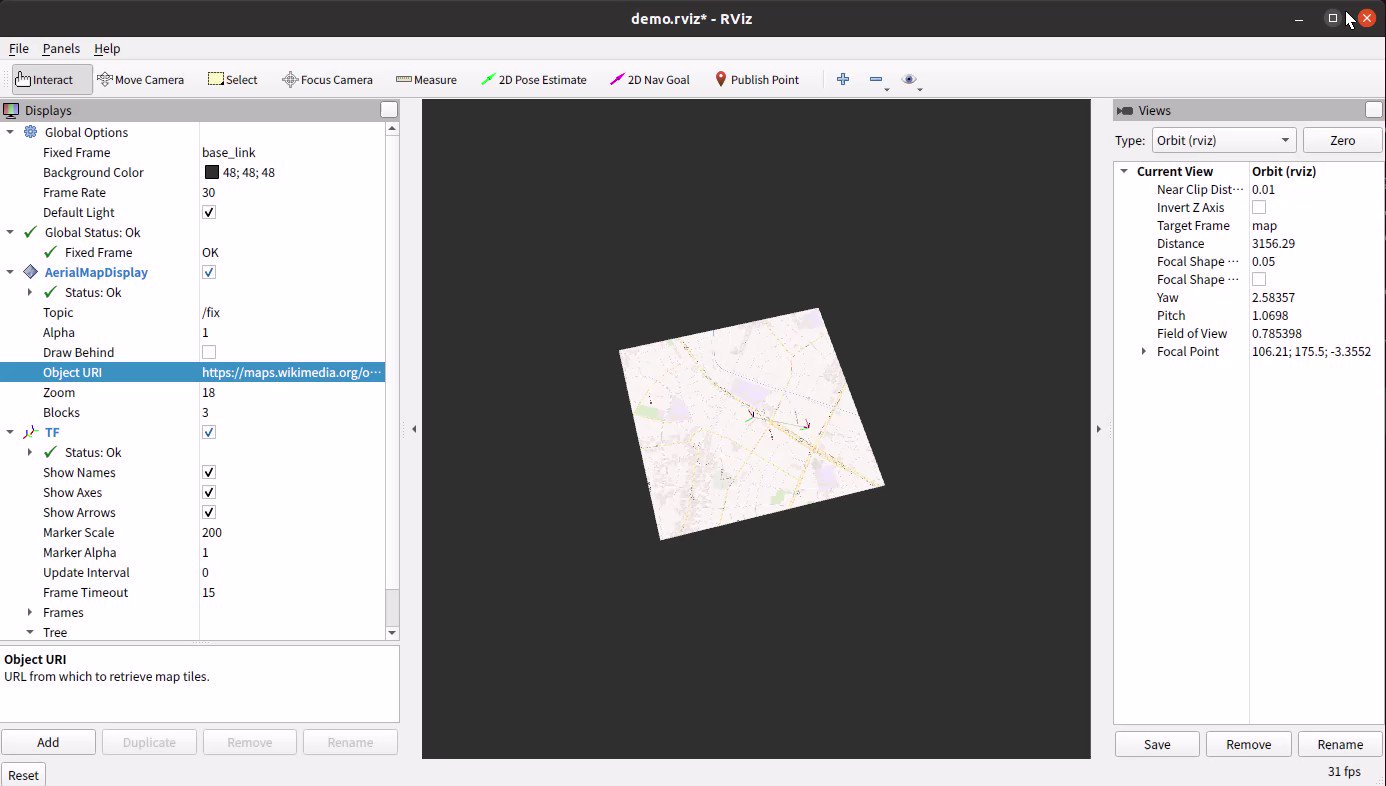Activate the Publish Point tool

(756, 79)
